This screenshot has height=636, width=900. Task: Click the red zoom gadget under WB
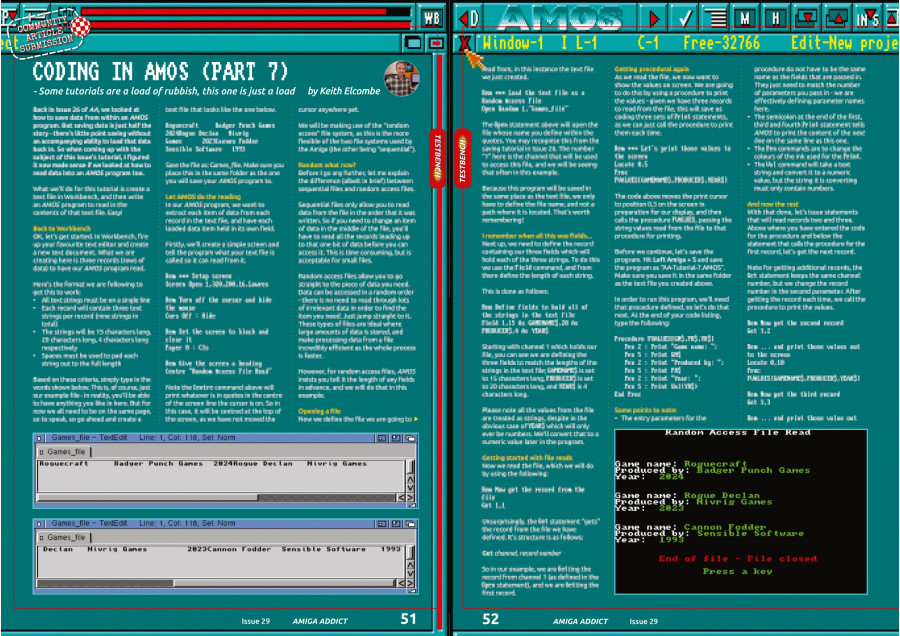[x=436, y=43]
